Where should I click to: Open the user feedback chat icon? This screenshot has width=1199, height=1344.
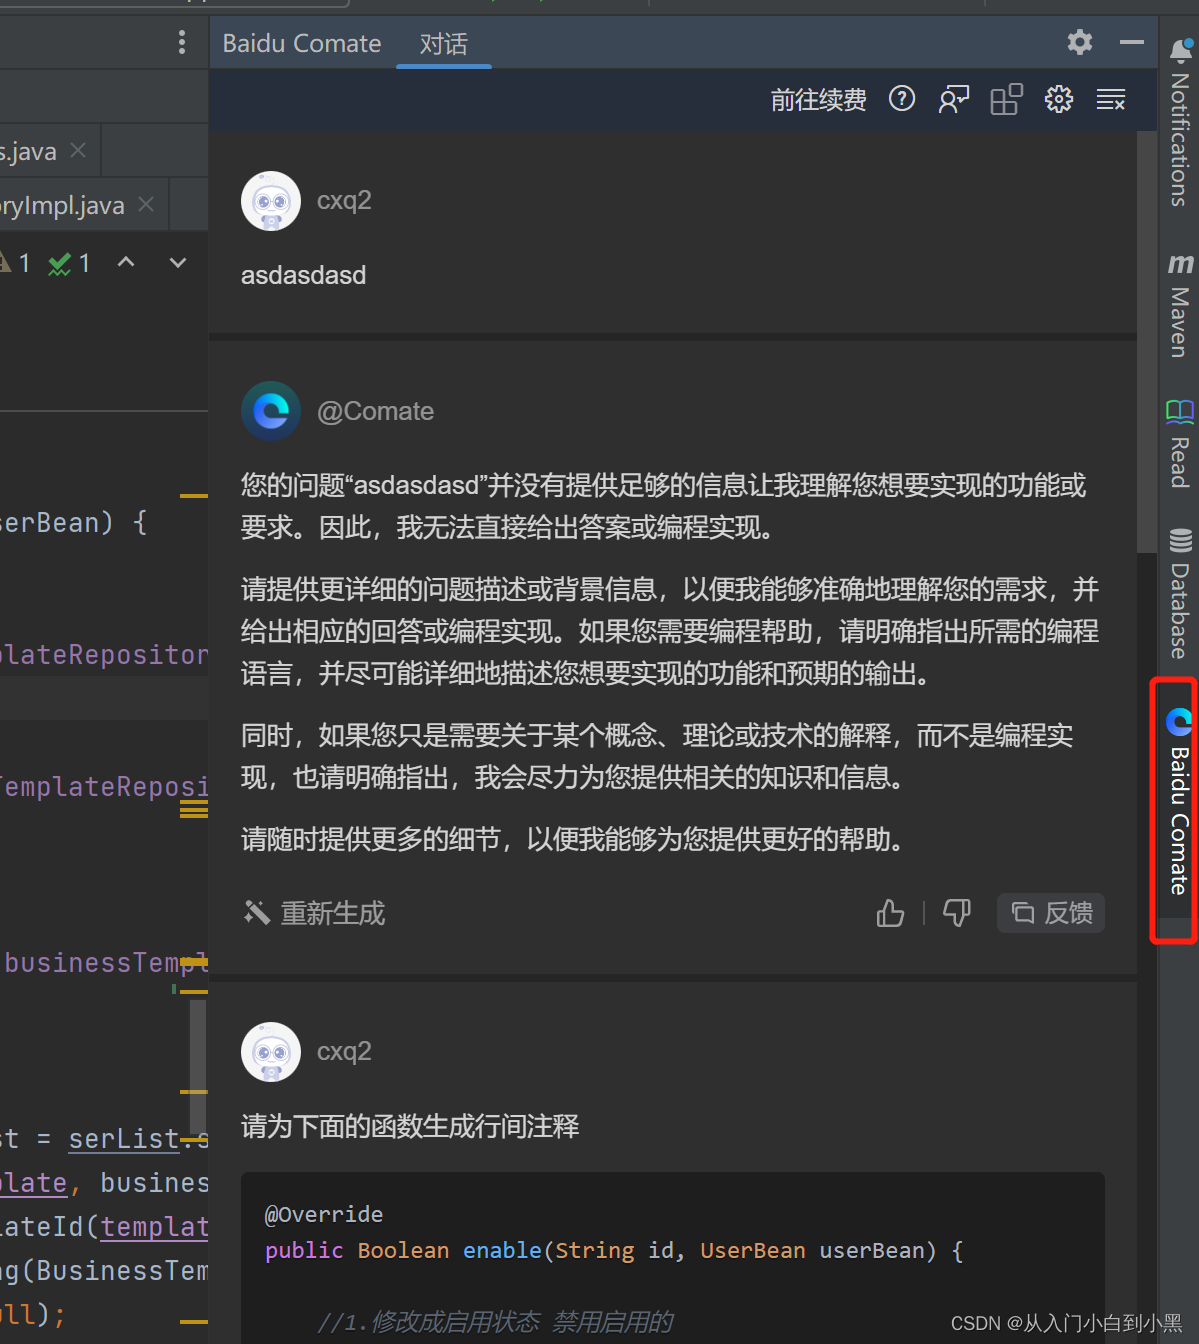(954, 99)
